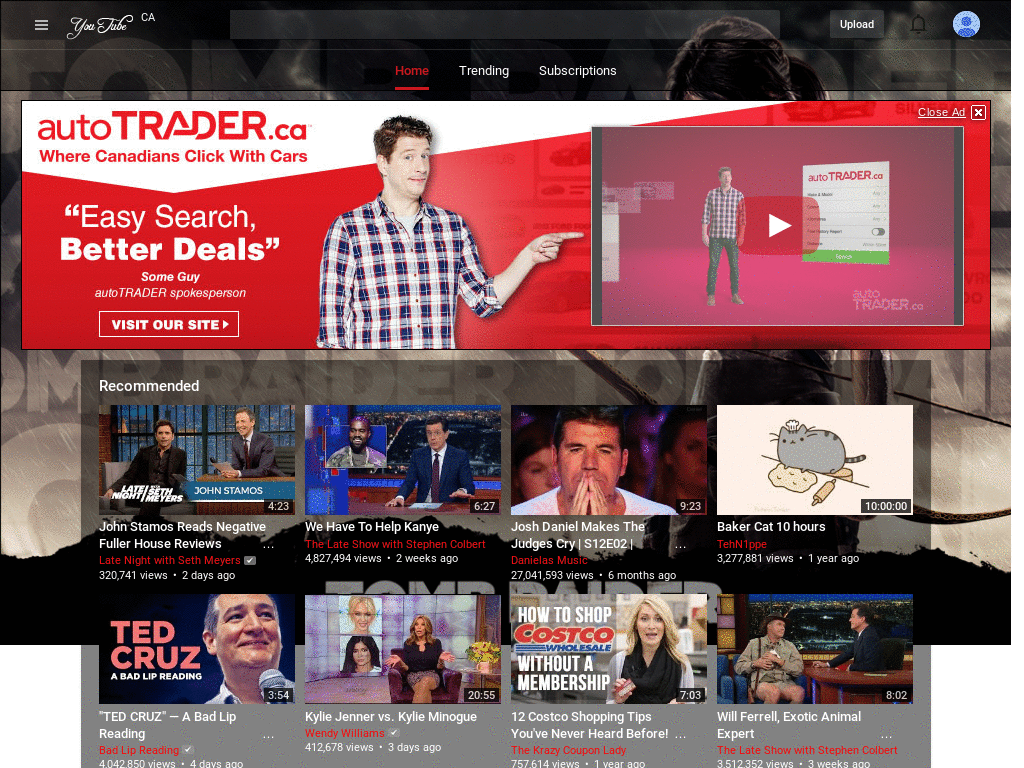This screenshot has height=768, width=1024.
Task: Switch to the Subscriptions tab
Action: [577, 71]
